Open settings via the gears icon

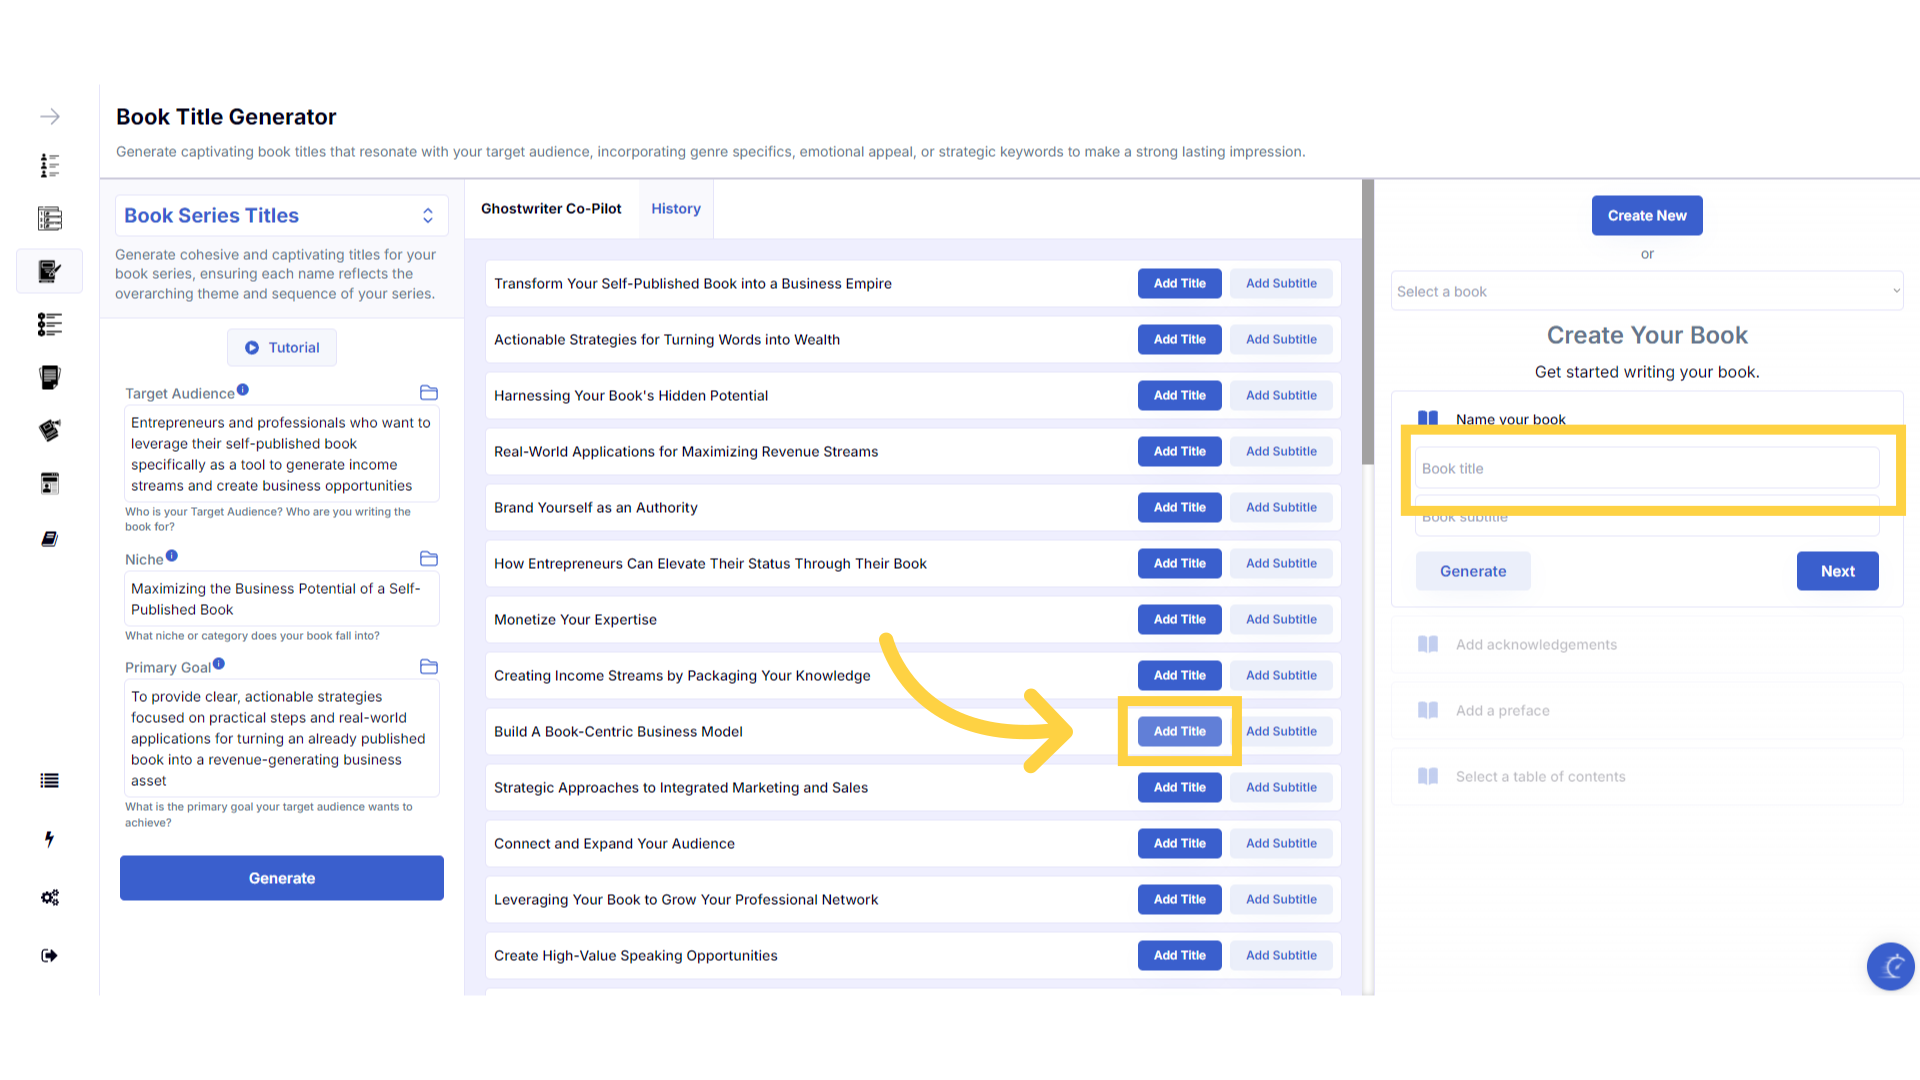point(49,897)
